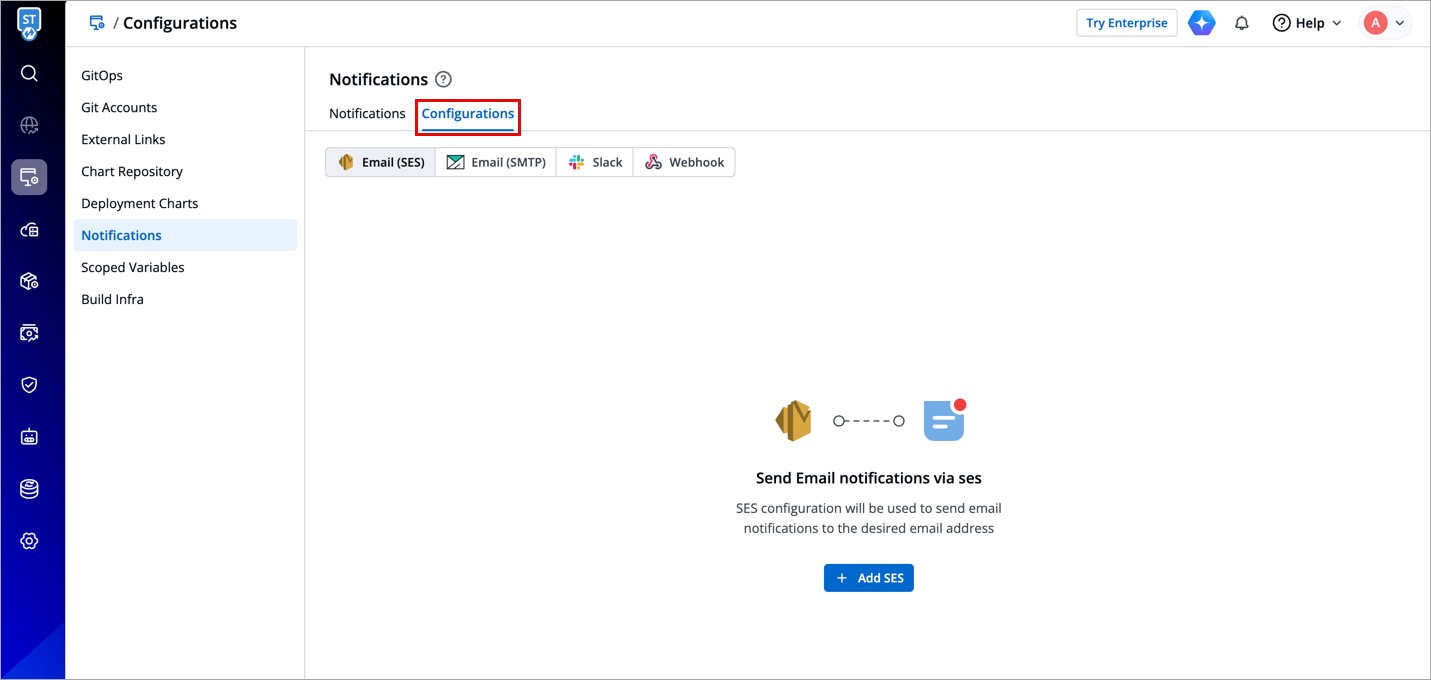1431x680 pixels.
Task: Click the help question mark beside Notifications heading
Action: click(x=444, y=80)
